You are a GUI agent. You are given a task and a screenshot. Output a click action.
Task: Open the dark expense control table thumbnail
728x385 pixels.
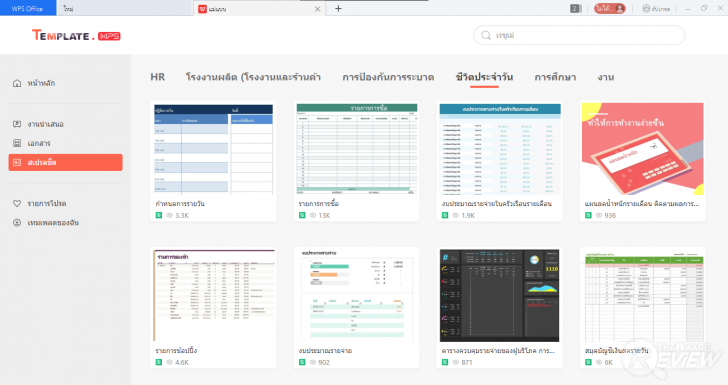coord(500,295)
